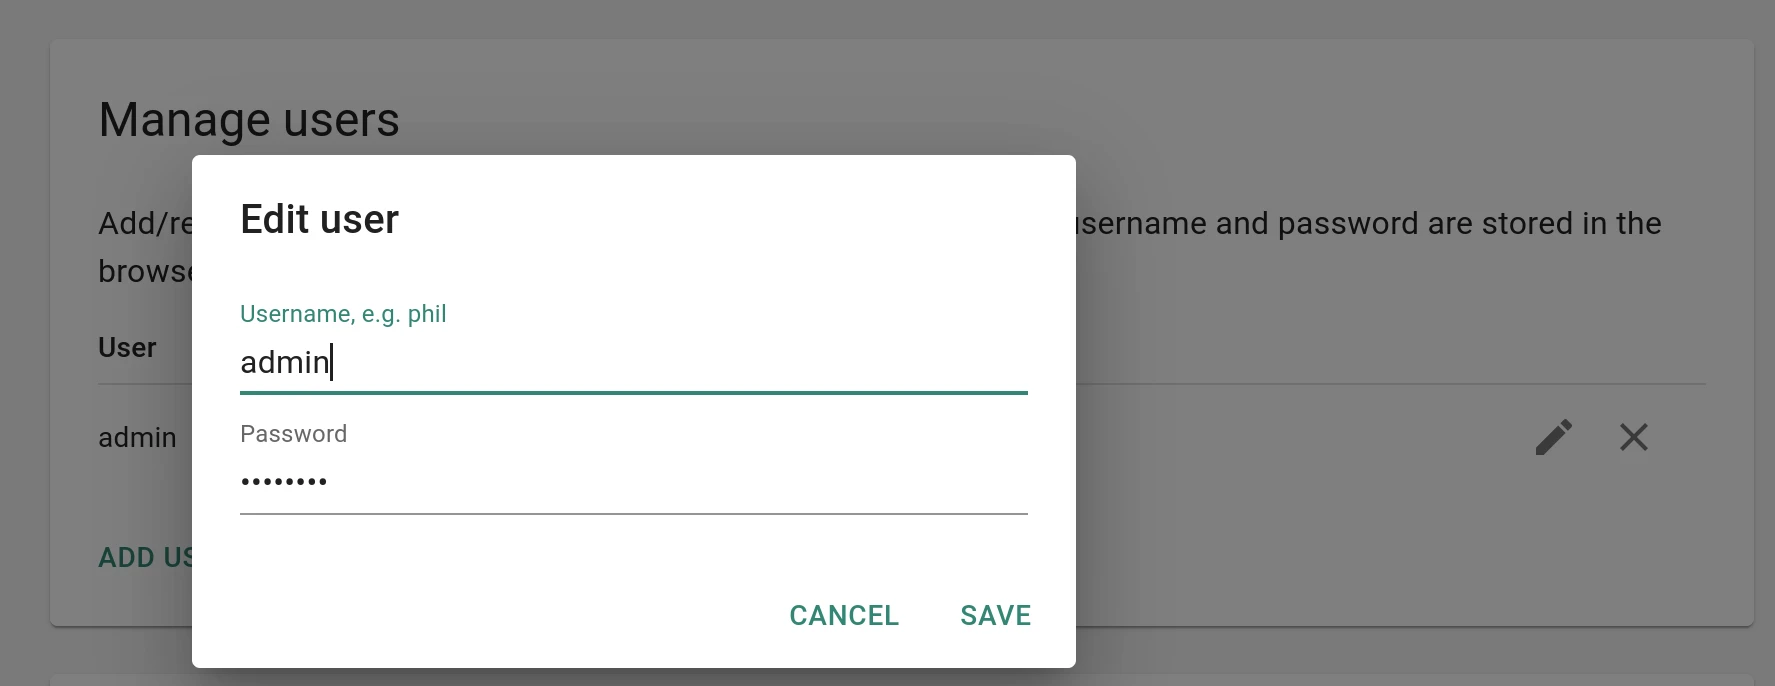1775x686 pixels.
Task: Click the Username, e.g. phil label
Action: click(x=343, y=313)
